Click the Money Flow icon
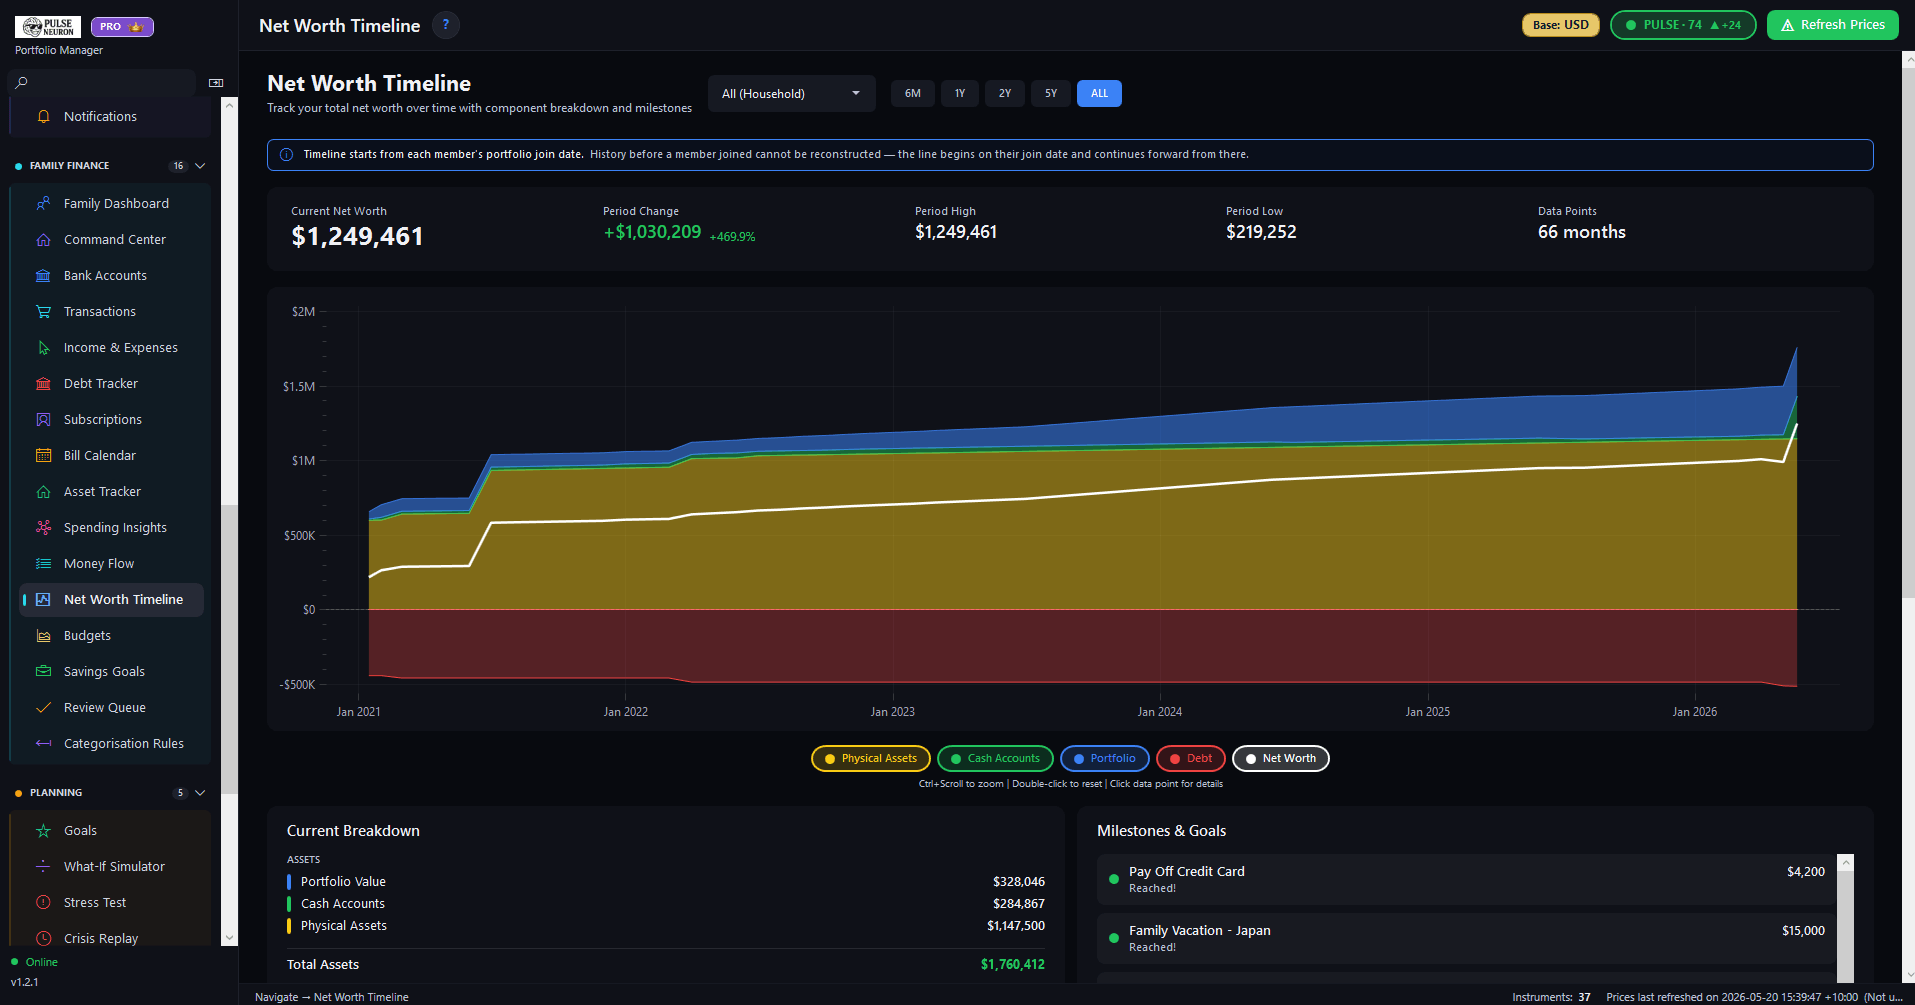The image size is (1915, 1005). pyautogui.click(x=43, y=564)
